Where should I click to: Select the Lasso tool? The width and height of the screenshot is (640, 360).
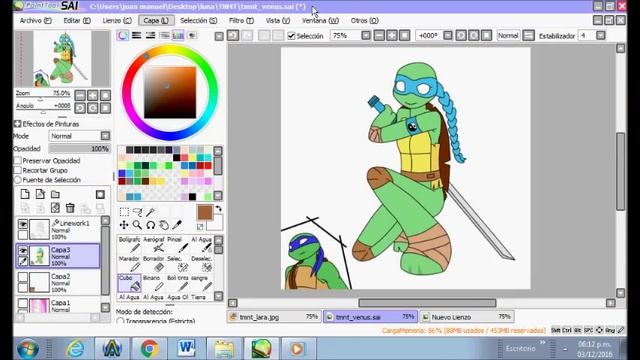138,212
